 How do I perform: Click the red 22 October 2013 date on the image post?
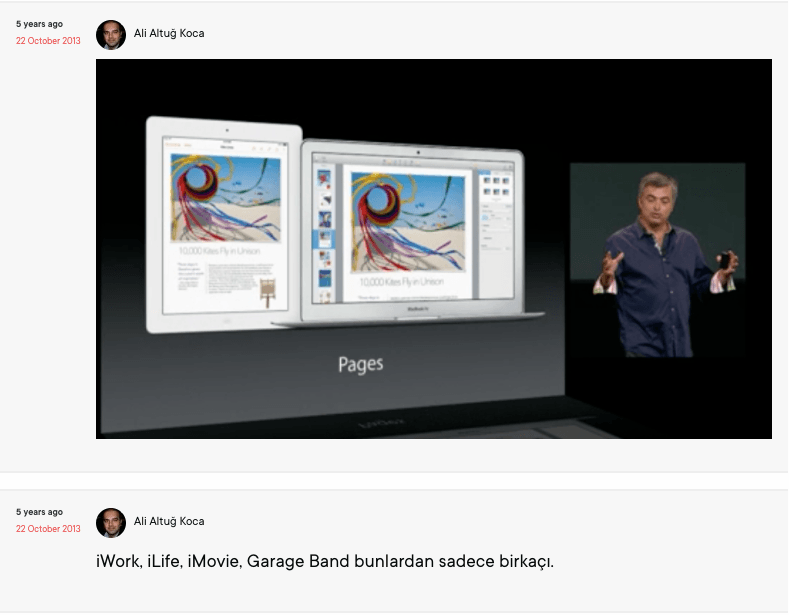(x=48, y=41)
